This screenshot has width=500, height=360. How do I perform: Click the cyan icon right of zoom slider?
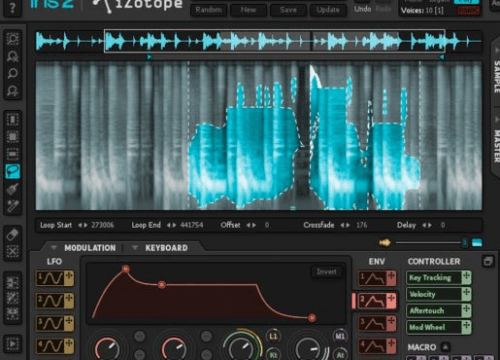click(477, 243)
